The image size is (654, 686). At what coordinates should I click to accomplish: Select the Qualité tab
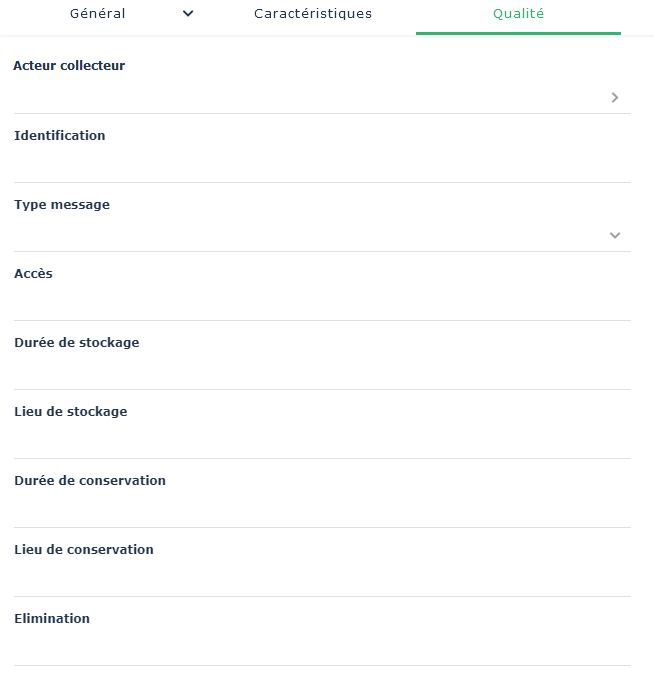[518, 14]
